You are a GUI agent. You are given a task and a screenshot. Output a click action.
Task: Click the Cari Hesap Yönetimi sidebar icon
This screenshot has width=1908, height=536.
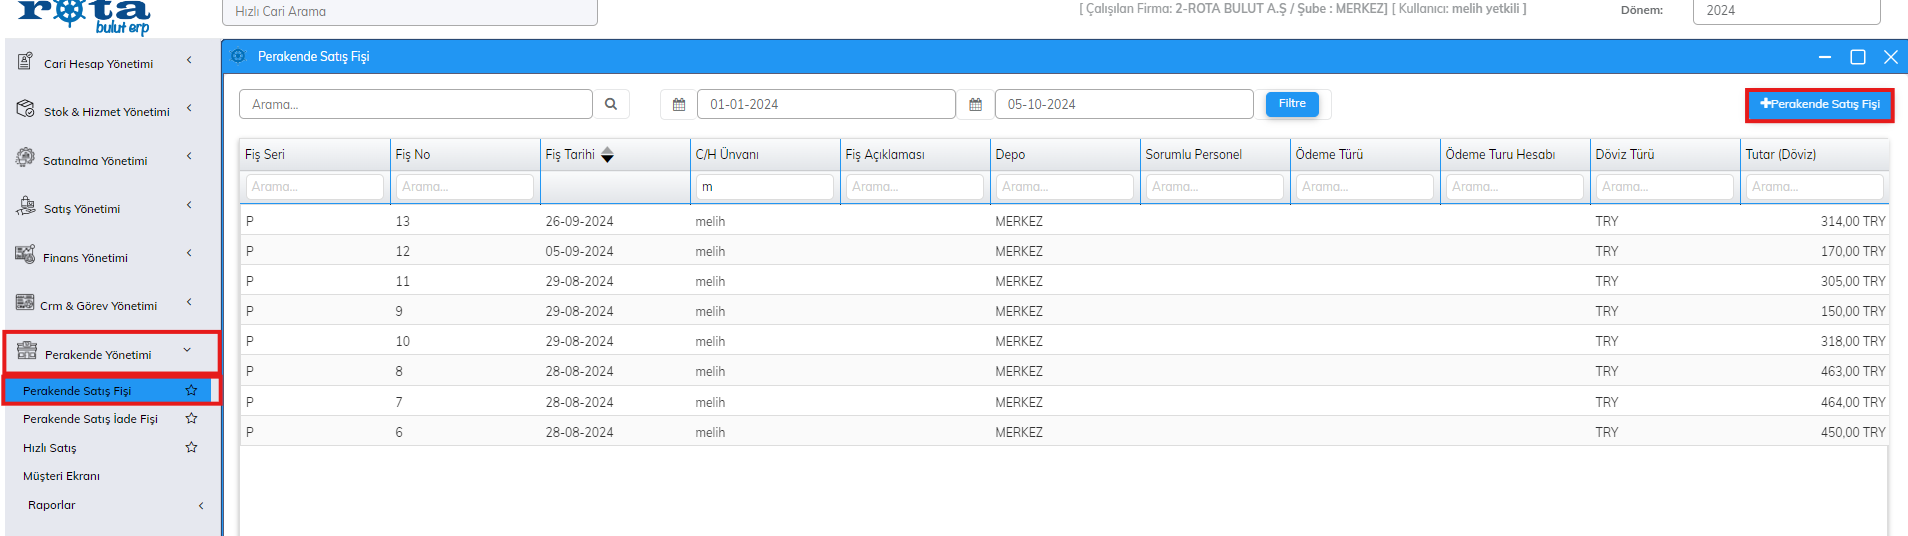click(x=25, y=62)
